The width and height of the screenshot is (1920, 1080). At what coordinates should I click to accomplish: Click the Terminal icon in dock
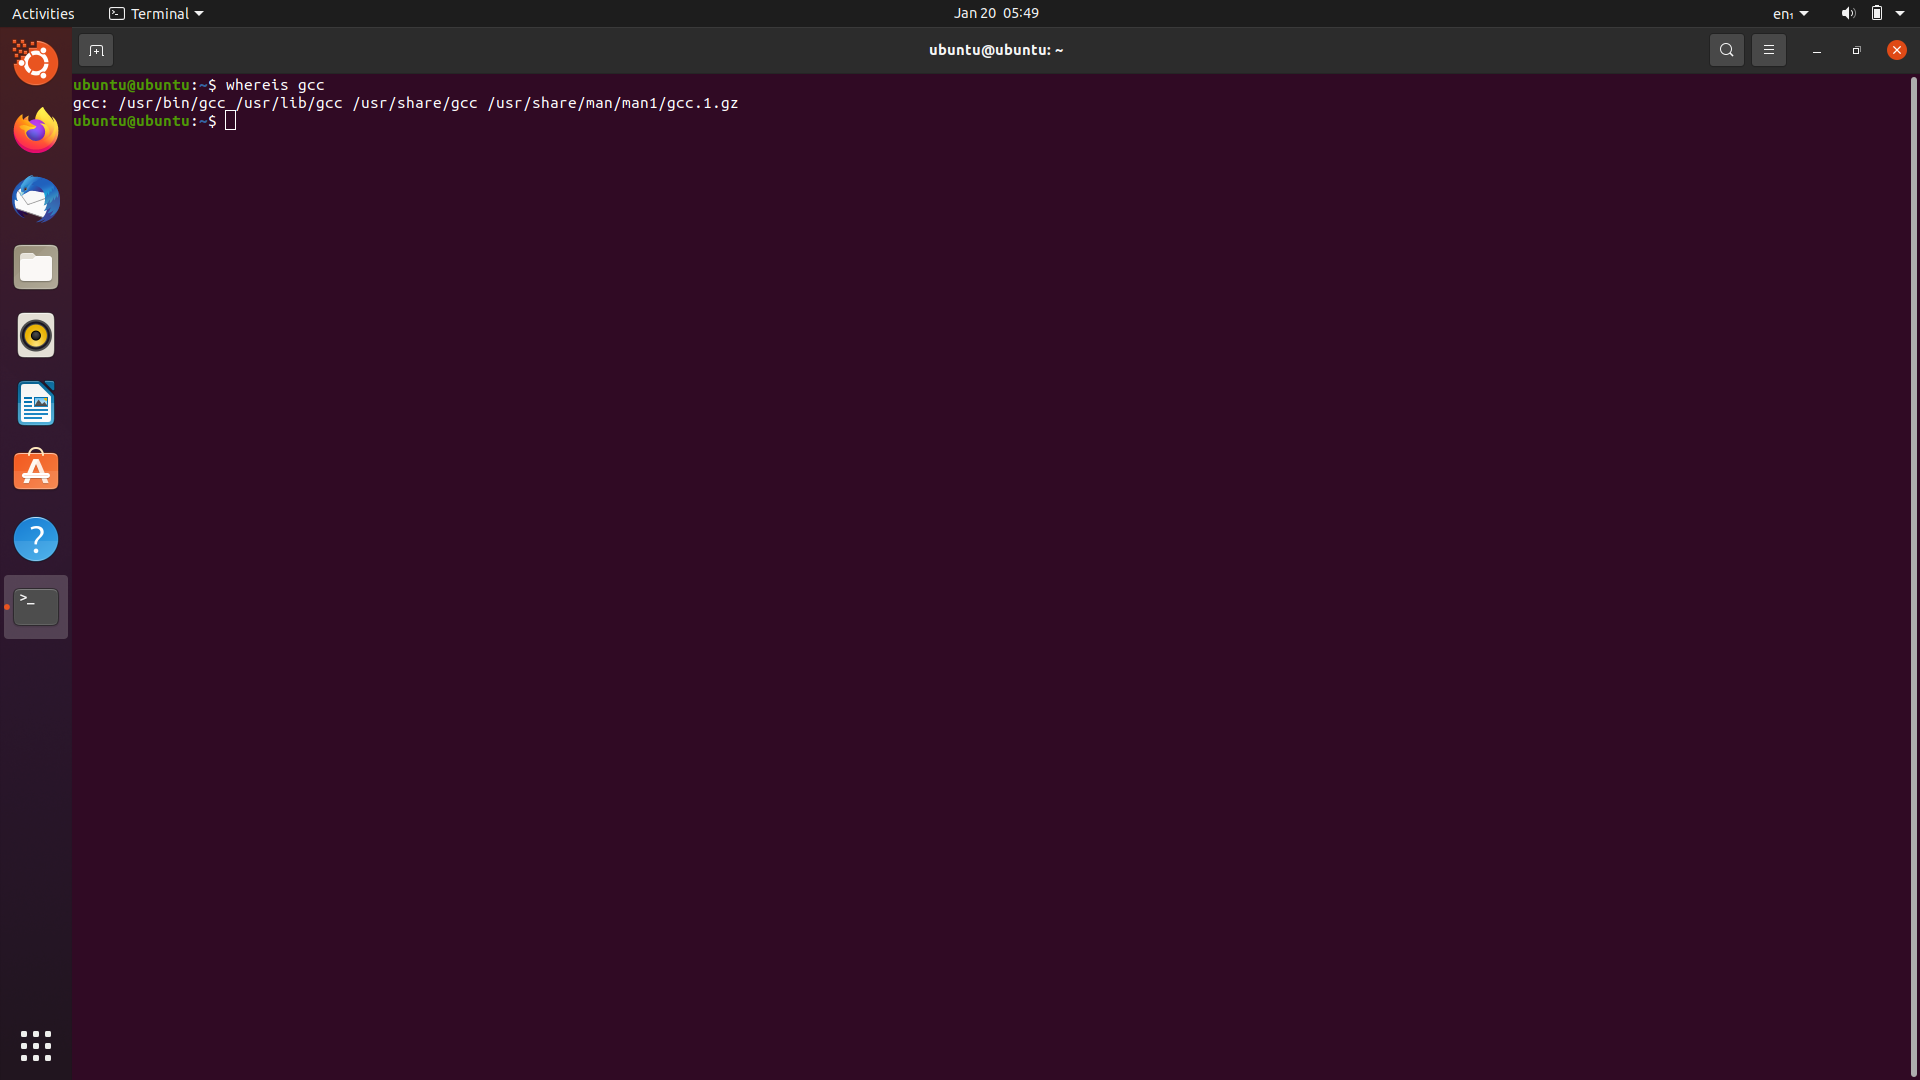tap(36, 607)
